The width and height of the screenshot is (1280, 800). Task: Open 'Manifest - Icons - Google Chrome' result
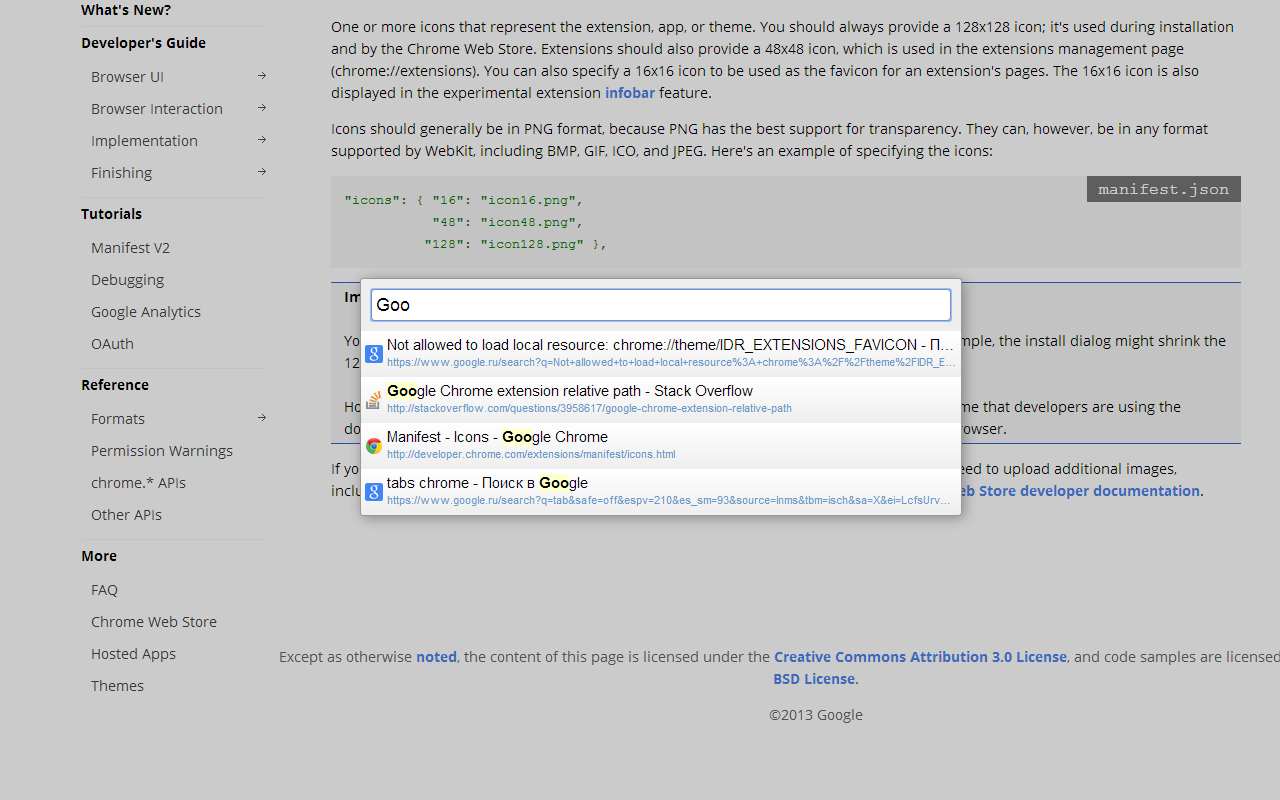tap(661, 446)
